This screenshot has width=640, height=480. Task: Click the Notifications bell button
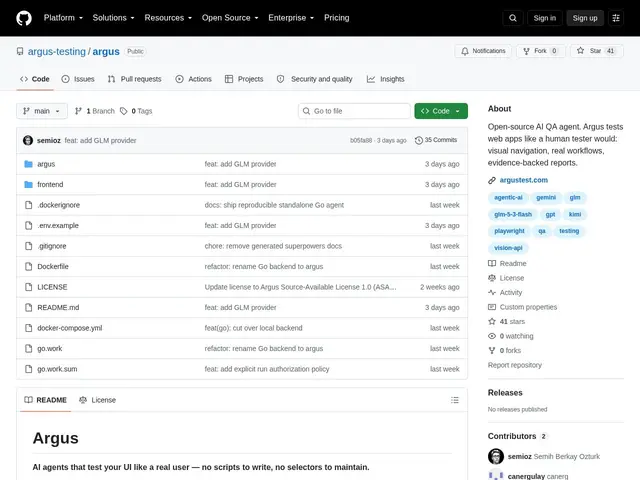coord(483,51)
